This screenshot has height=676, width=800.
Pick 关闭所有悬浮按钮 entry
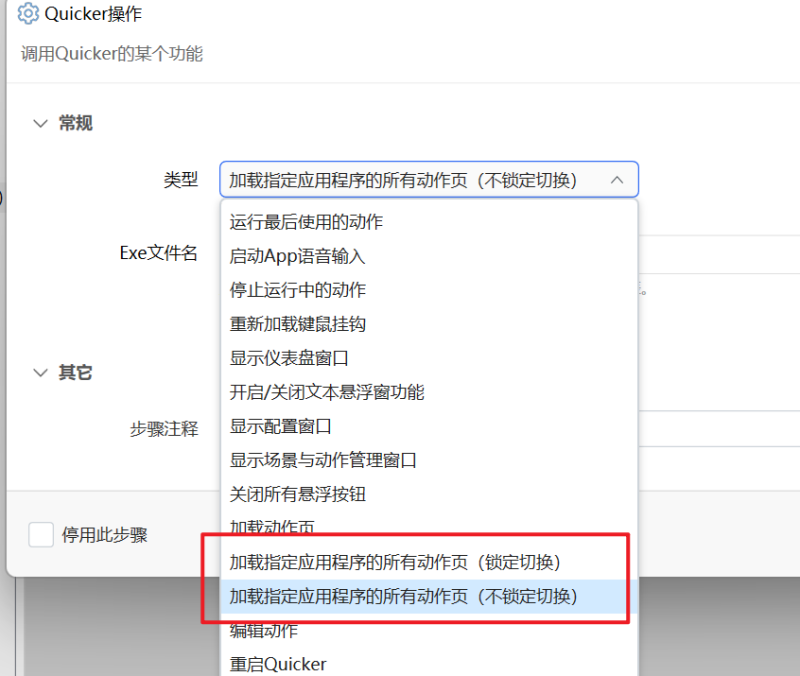429,494
